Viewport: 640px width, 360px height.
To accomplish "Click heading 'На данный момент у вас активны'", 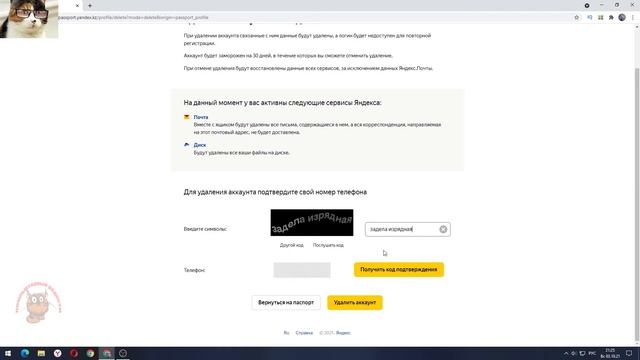I will click(282, 103).
